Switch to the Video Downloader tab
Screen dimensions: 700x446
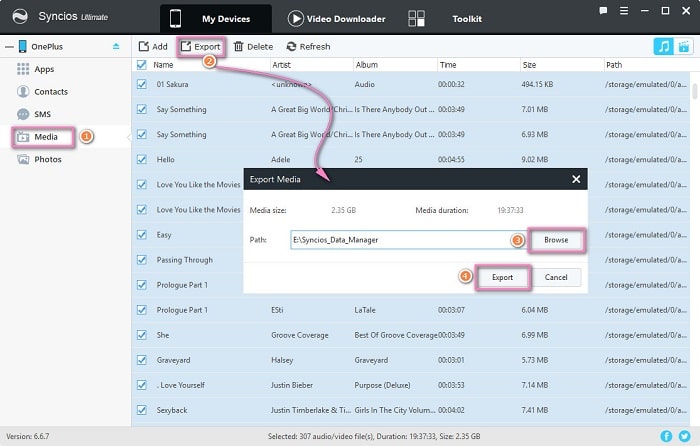point(340,18)
